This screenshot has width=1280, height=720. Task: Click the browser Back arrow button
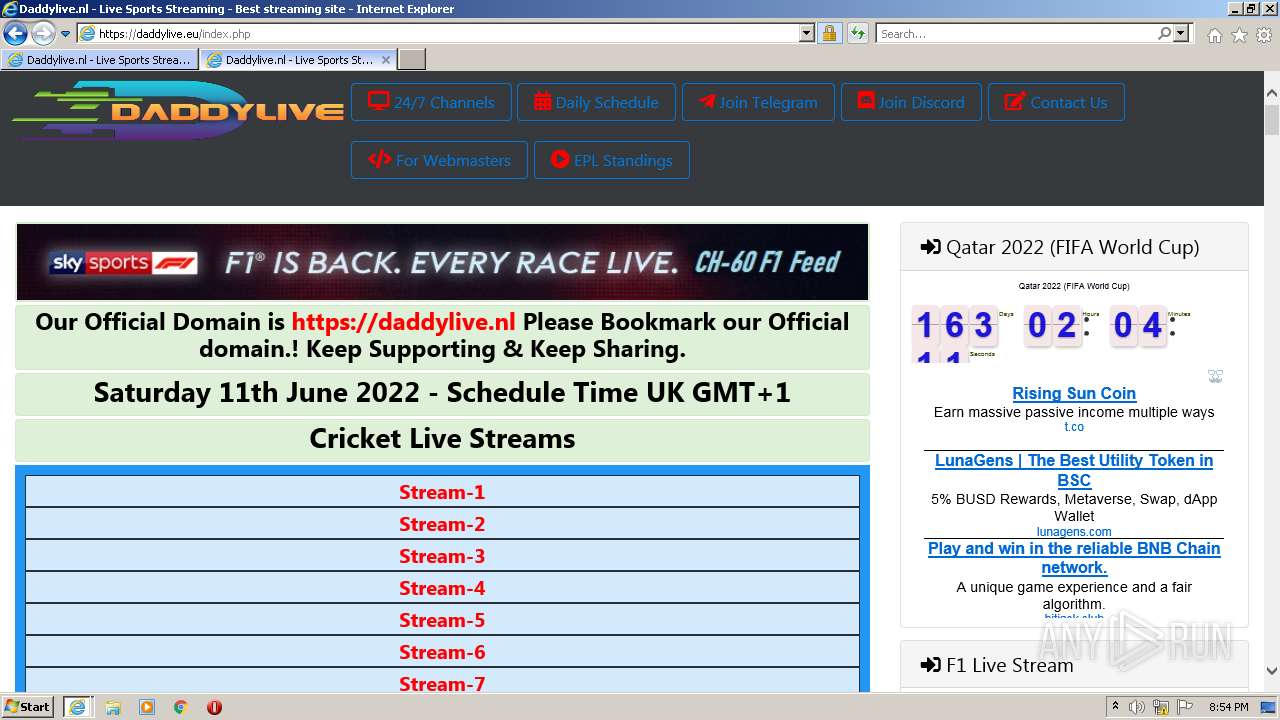[x=15, y=33]
